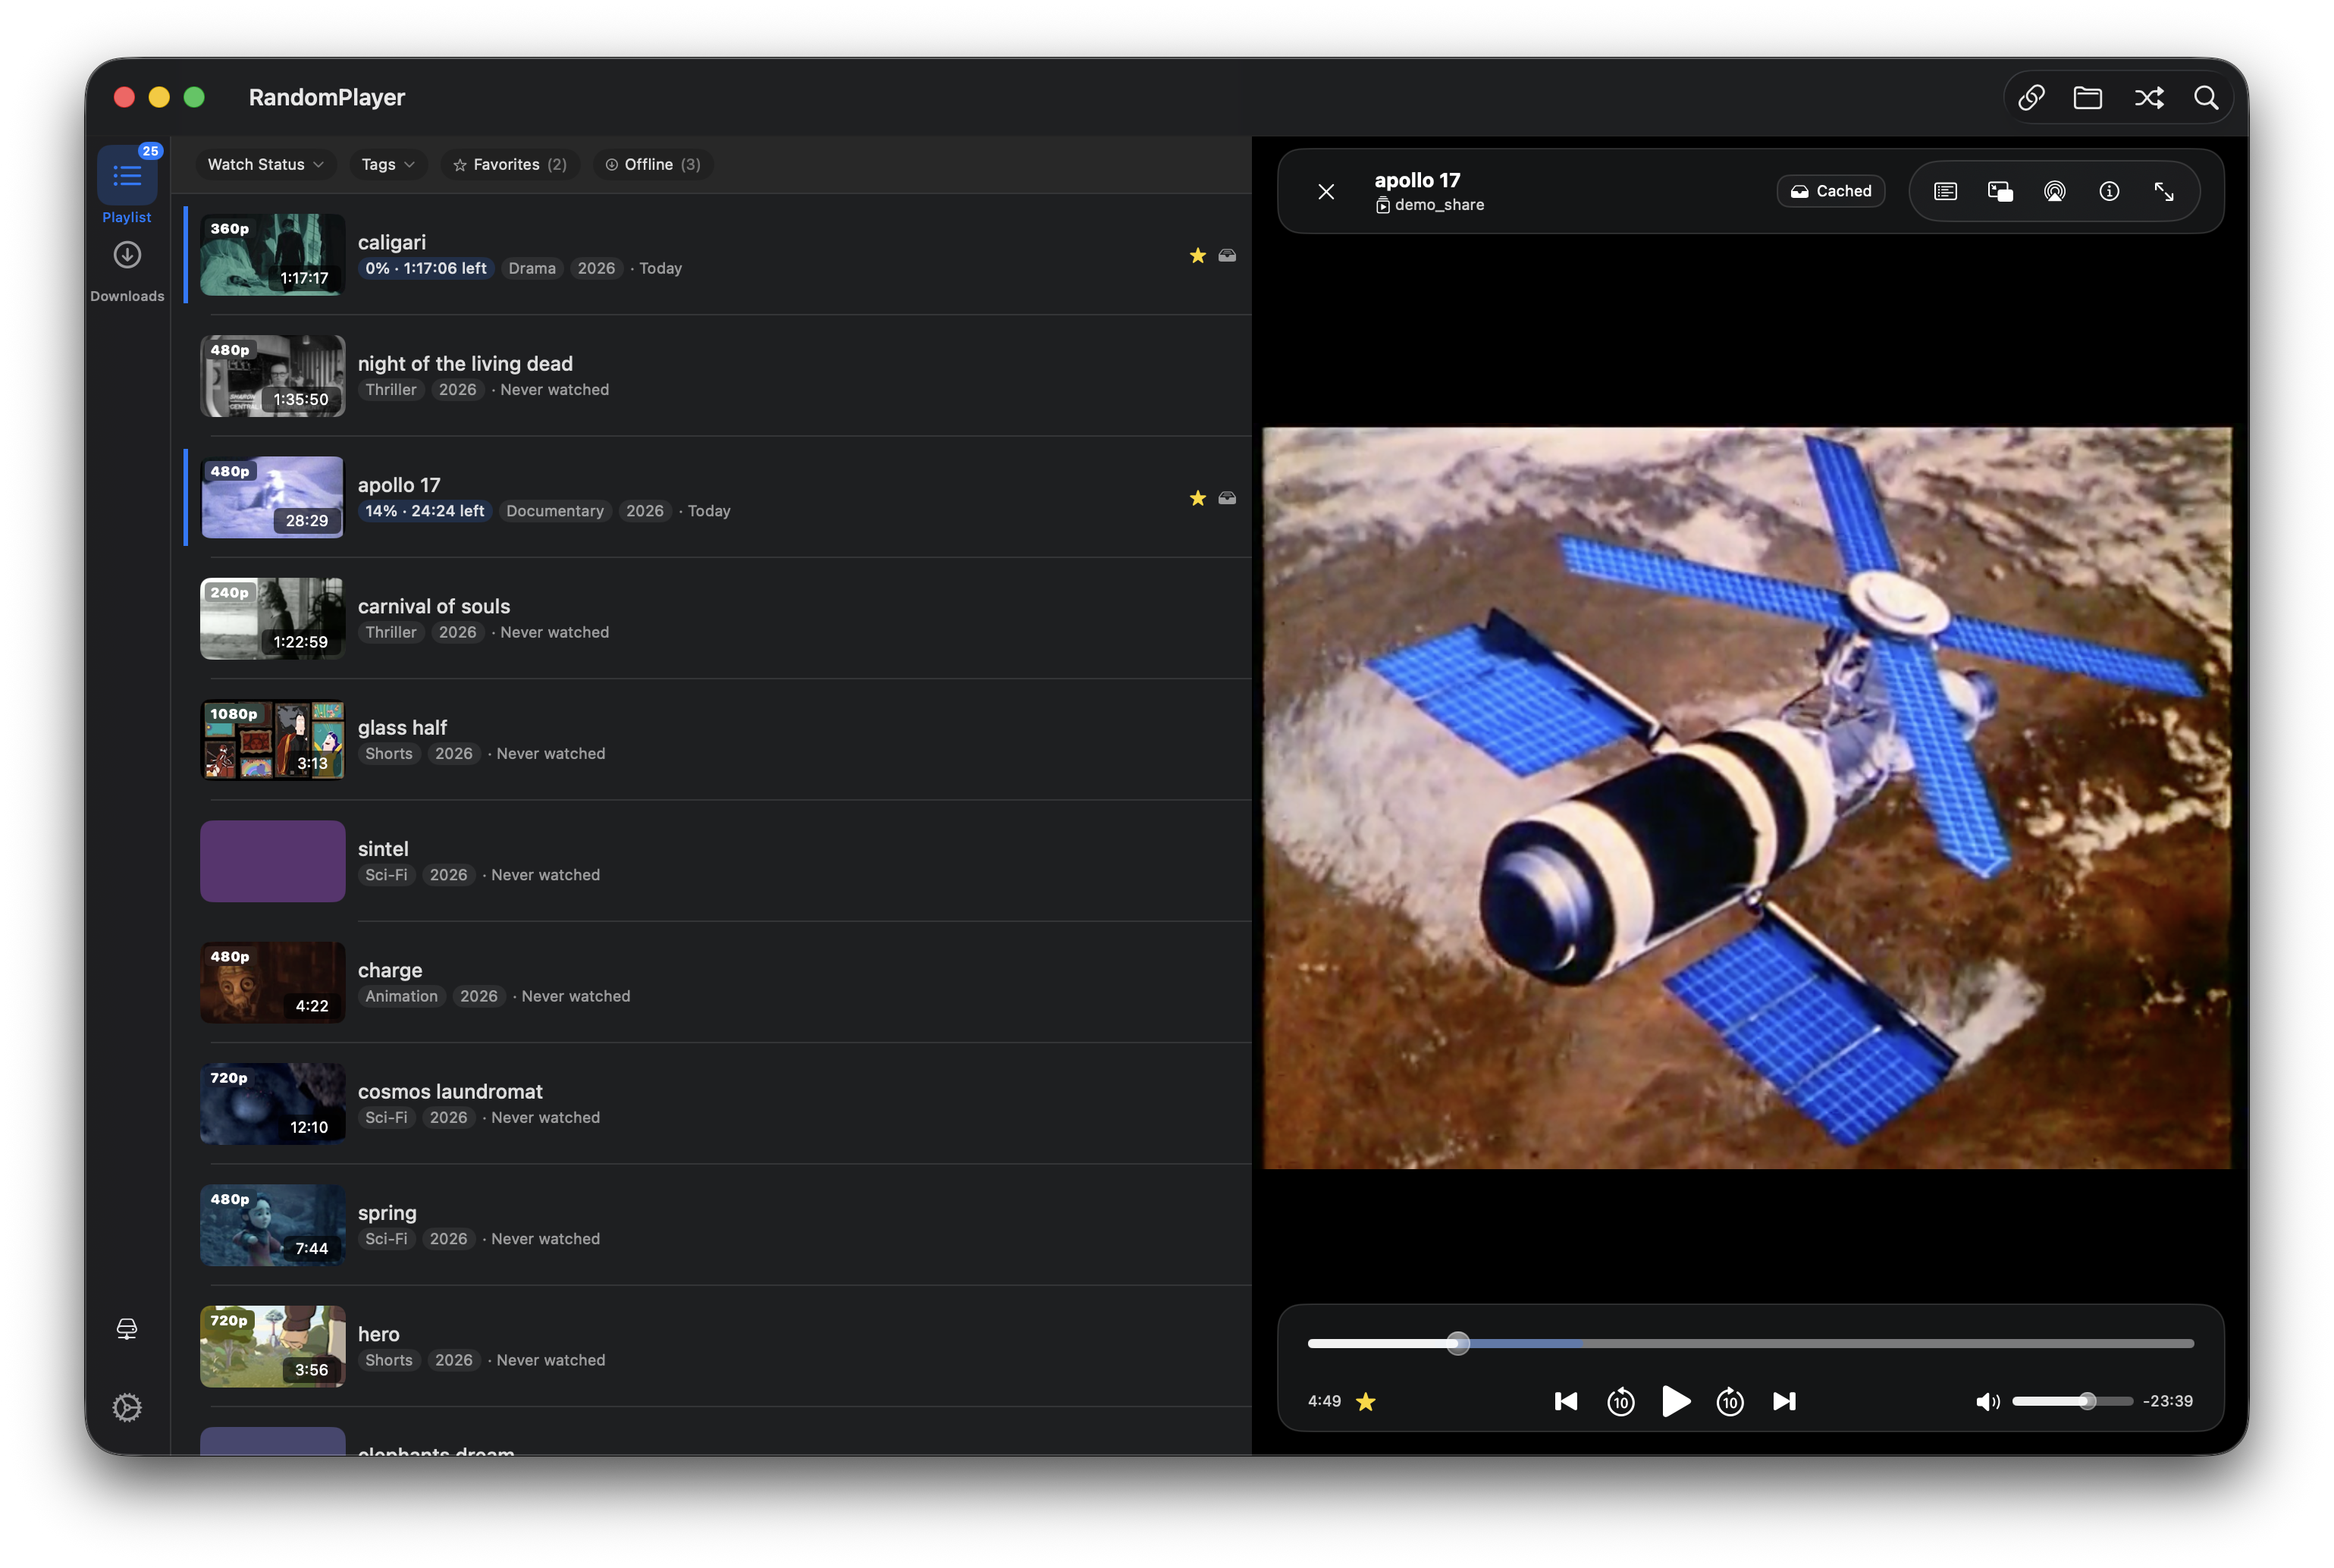
Task: Open the carnival of souls thumbnail
Action: [272, 618]
